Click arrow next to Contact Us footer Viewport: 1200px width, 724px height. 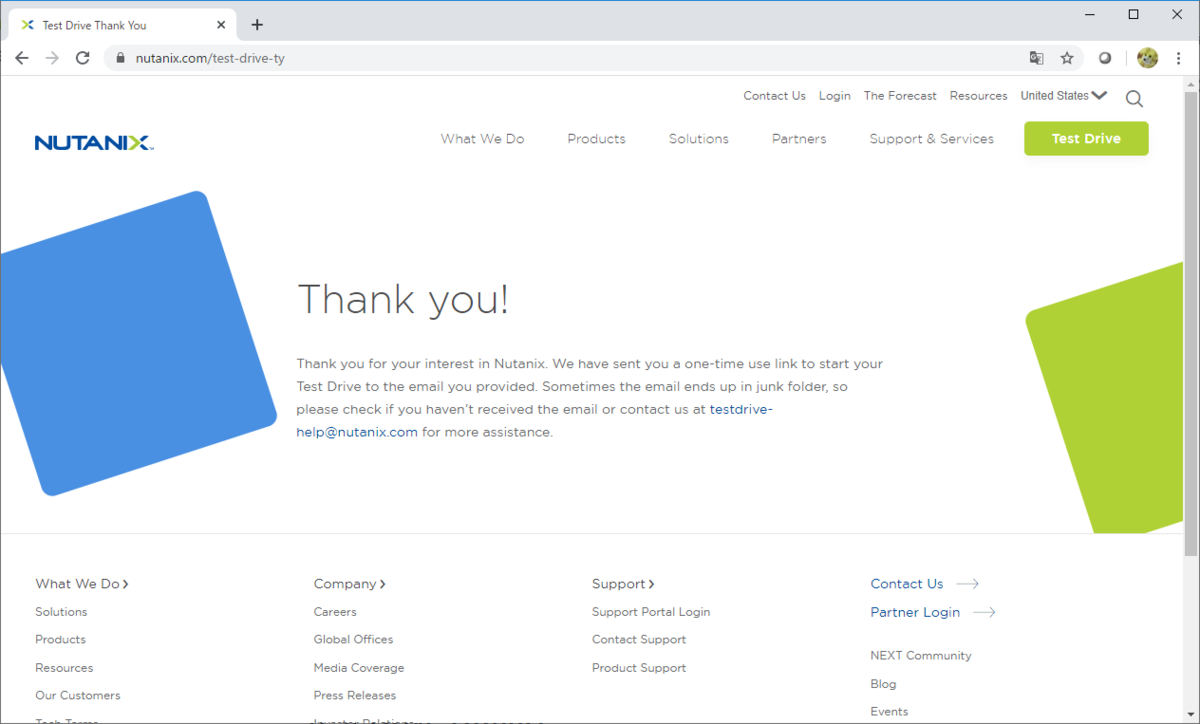pyautogui.click(x=967, y=584)
